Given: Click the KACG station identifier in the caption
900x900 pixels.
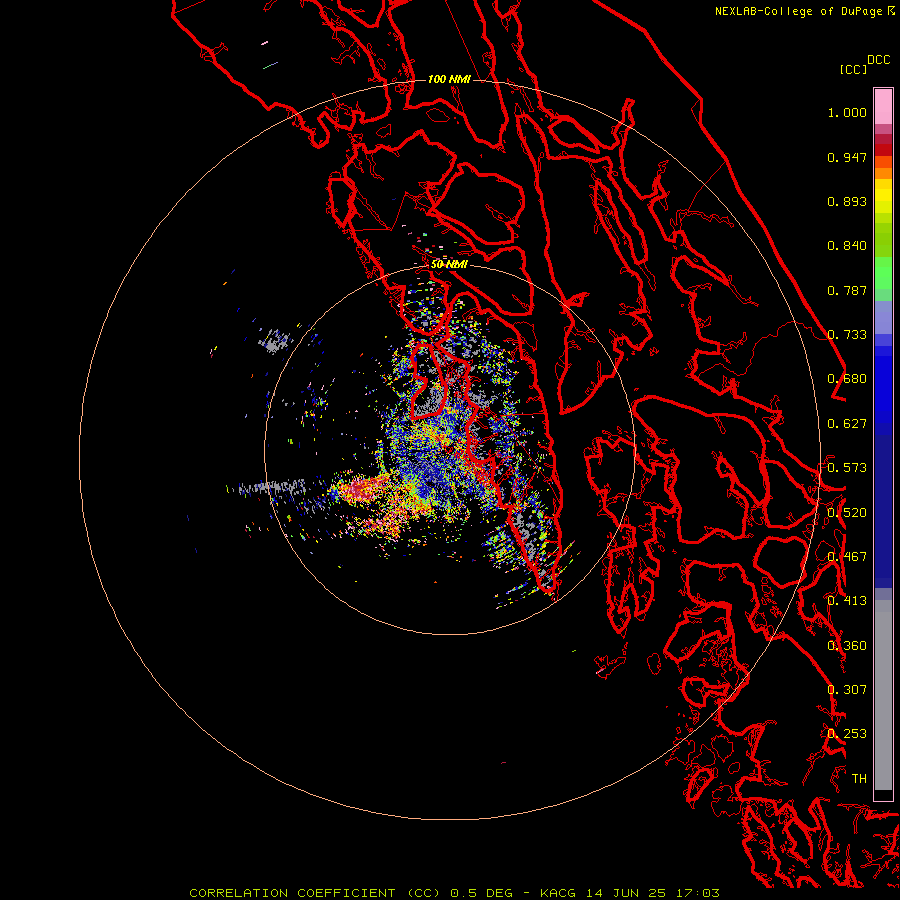Looking at the screenshot, I should click(x=557, y=893).
